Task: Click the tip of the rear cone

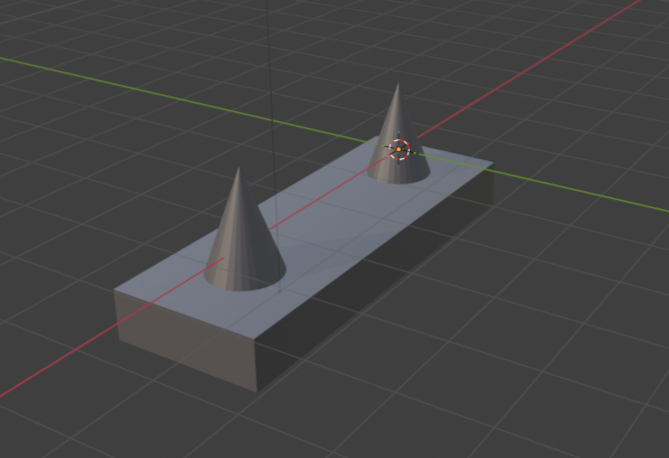Action: (396, 86)
